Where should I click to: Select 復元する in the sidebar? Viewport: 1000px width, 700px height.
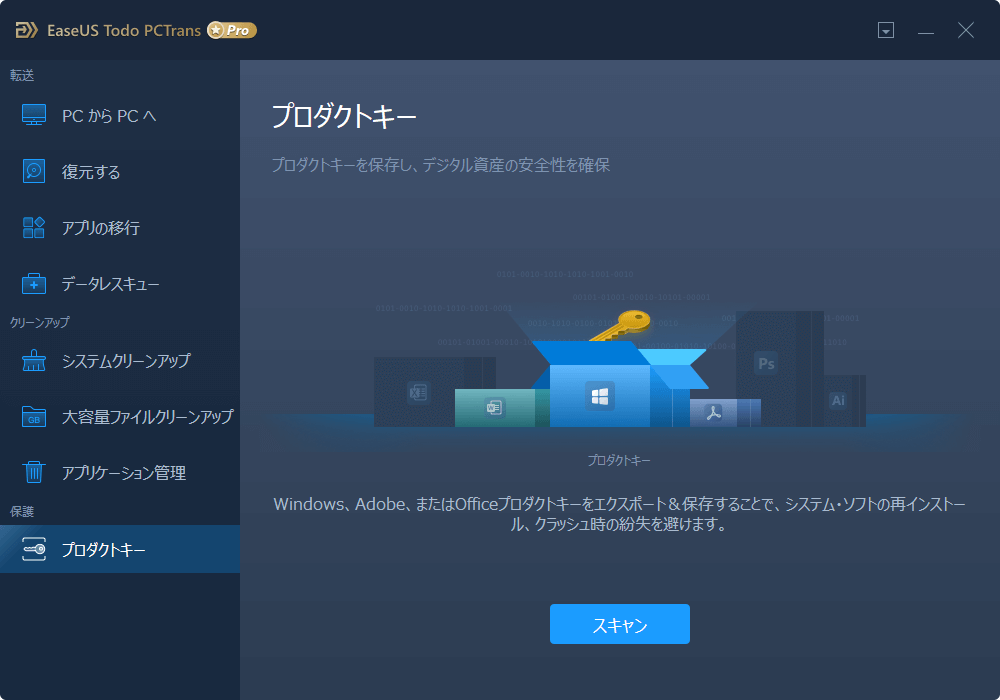click(x=120, y=171)
